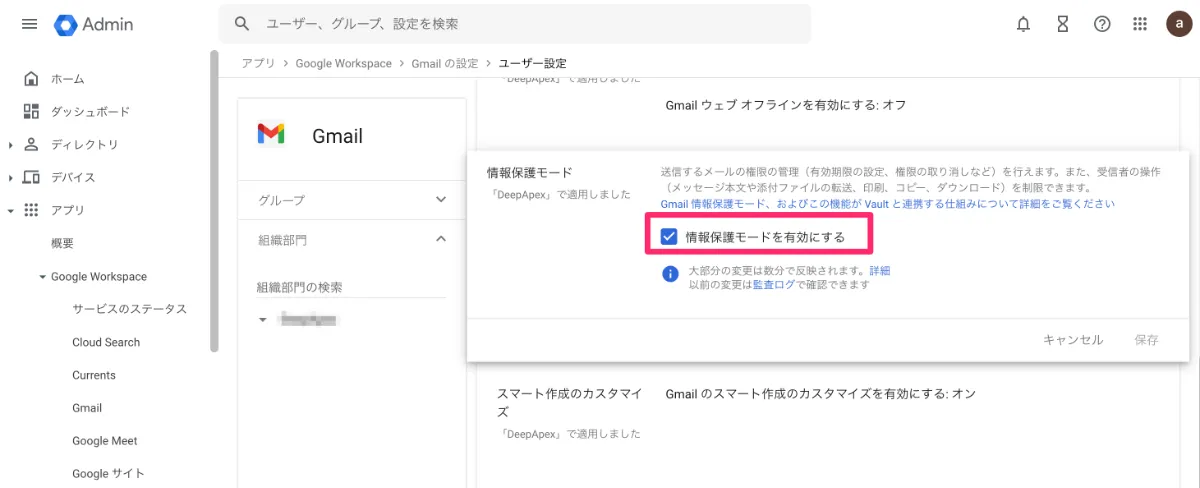
Task: Open the tasks hourglass icon
Action: point(1063,24)
